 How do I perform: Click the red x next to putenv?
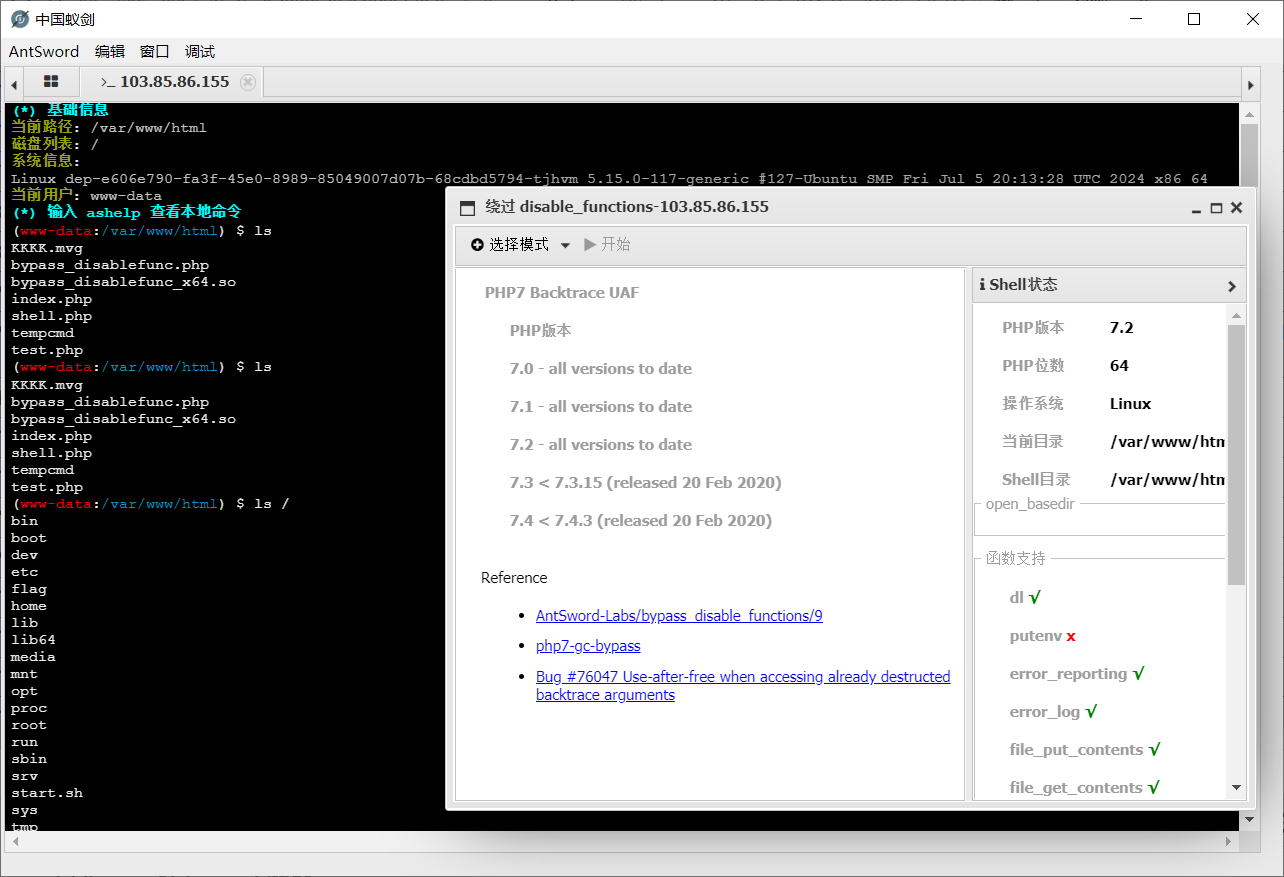pyautogui.click(x=1071, y=636)
